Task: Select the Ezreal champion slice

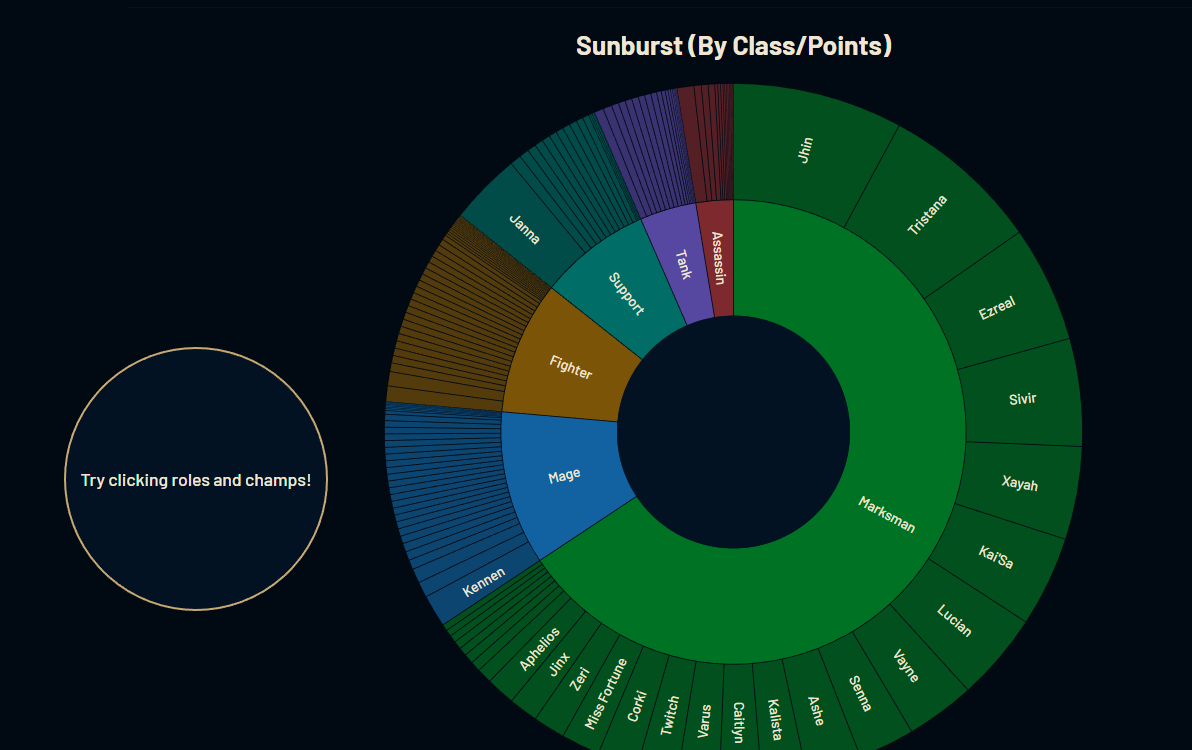Action: 996,308
